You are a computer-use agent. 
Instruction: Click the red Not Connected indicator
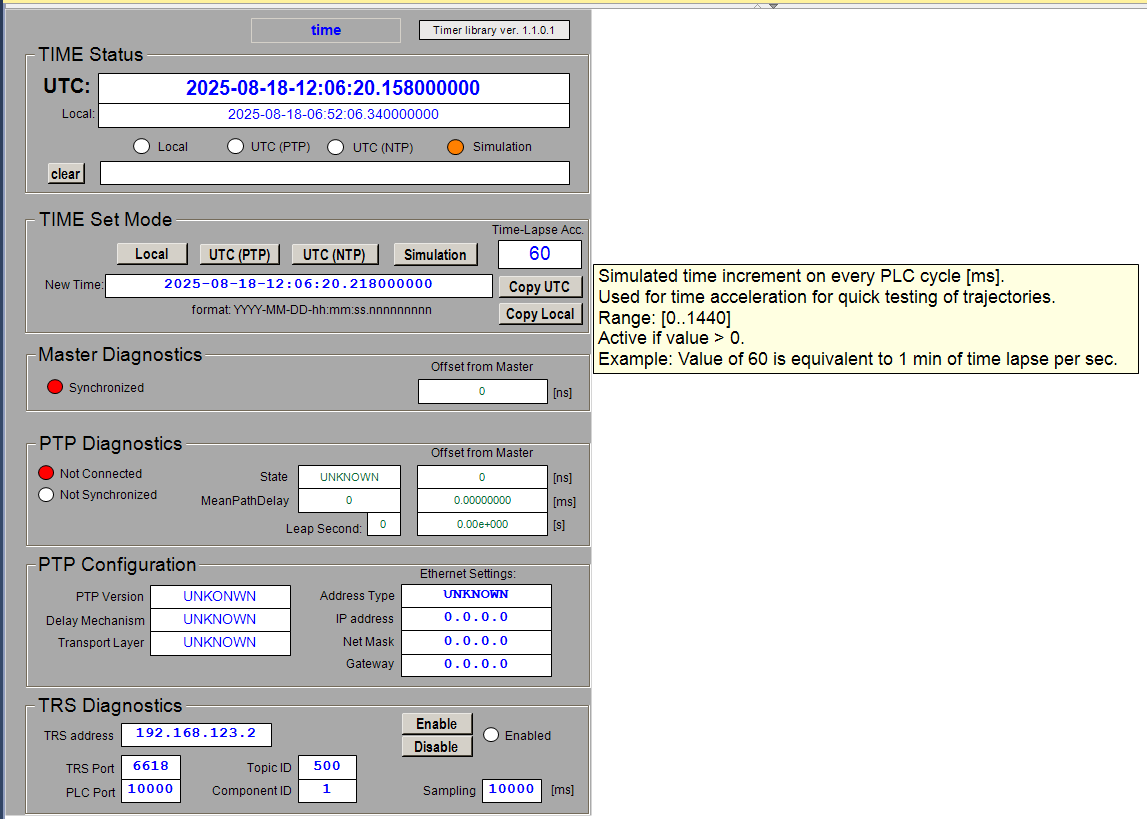[x=46, y=473]
